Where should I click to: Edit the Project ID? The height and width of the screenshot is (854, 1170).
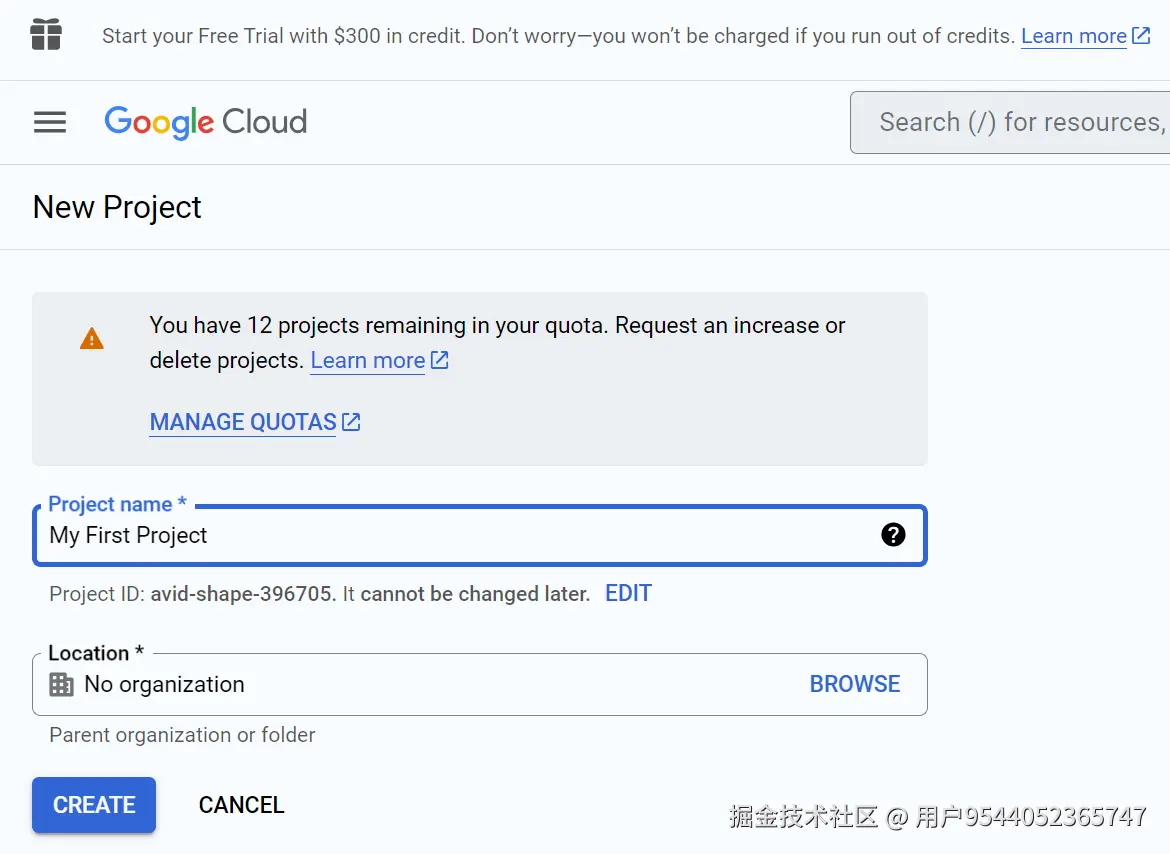(x=628, y=593)
